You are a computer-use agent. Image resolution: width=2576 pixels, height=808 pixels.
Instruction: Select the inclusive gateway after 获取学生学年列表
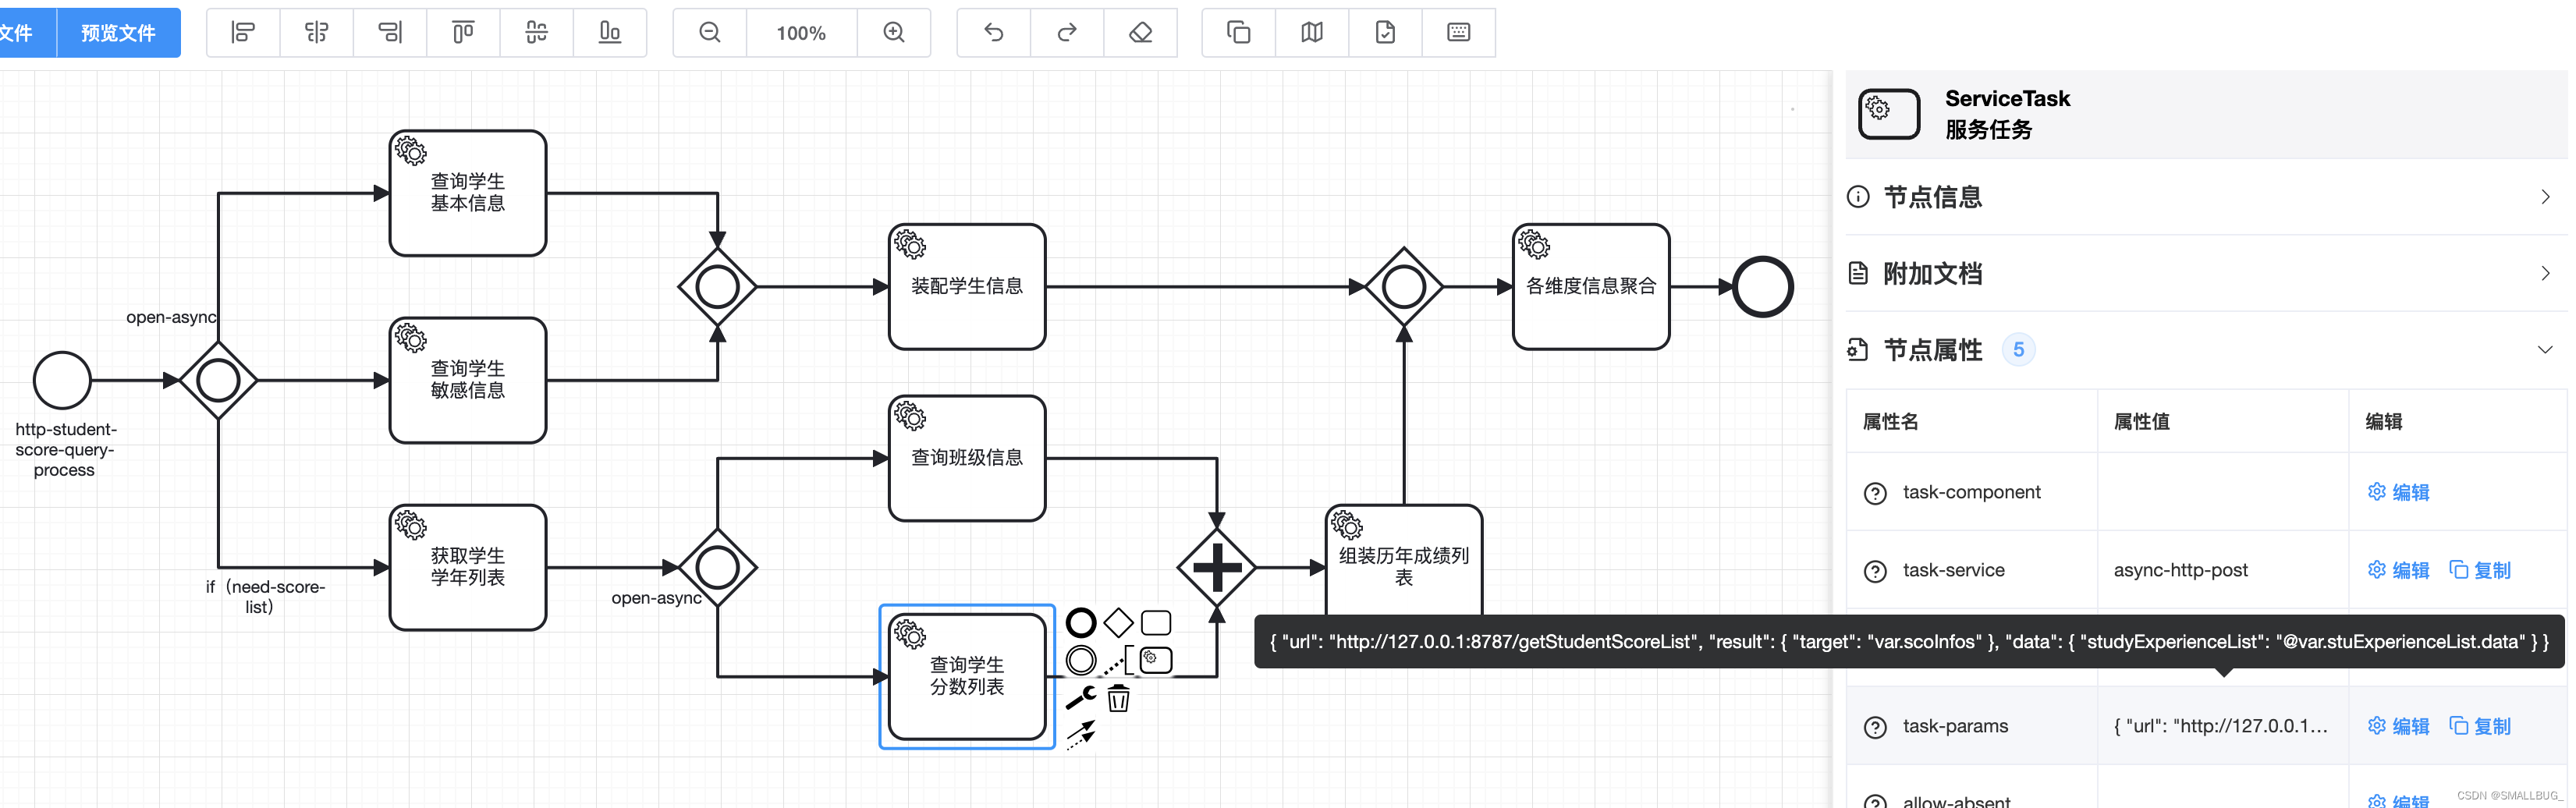click(718, 567)
